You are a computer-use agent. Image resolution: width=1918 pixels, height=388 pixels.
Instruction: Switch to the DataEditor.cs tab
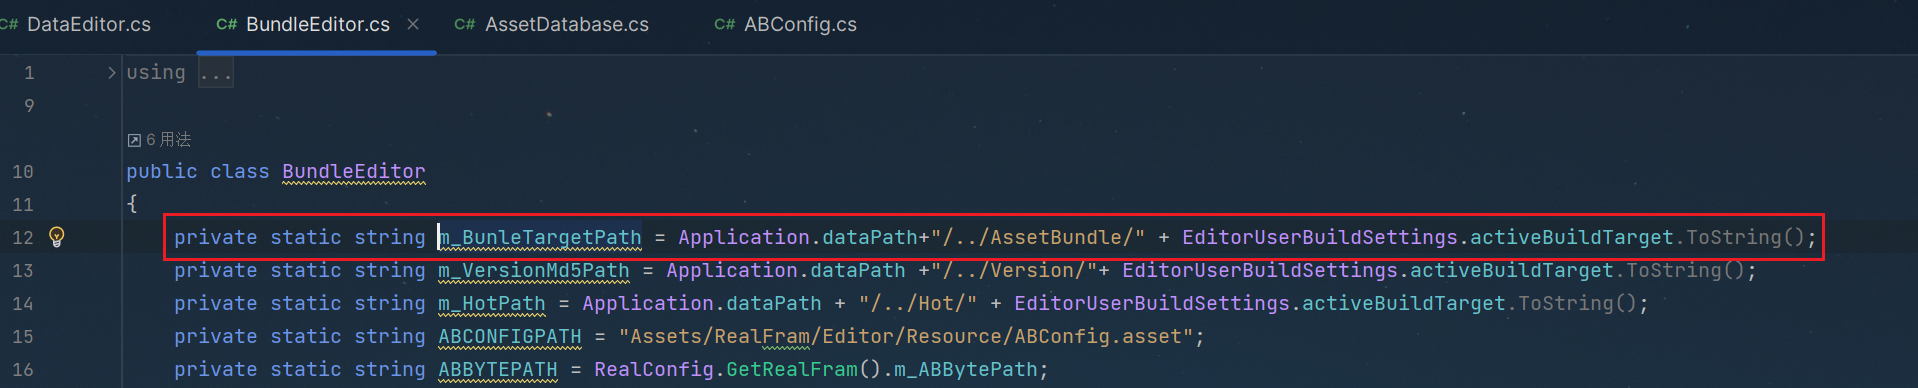coord(88,25)
